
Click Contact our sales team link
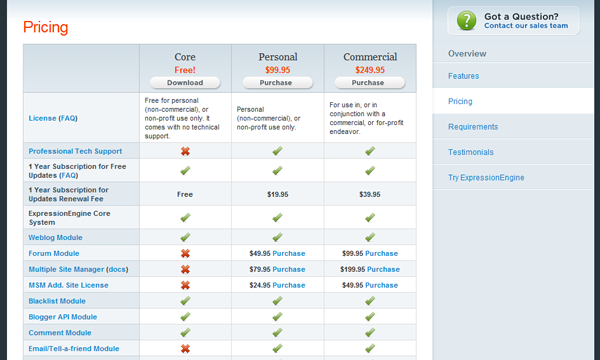click(x=526, y=26)
